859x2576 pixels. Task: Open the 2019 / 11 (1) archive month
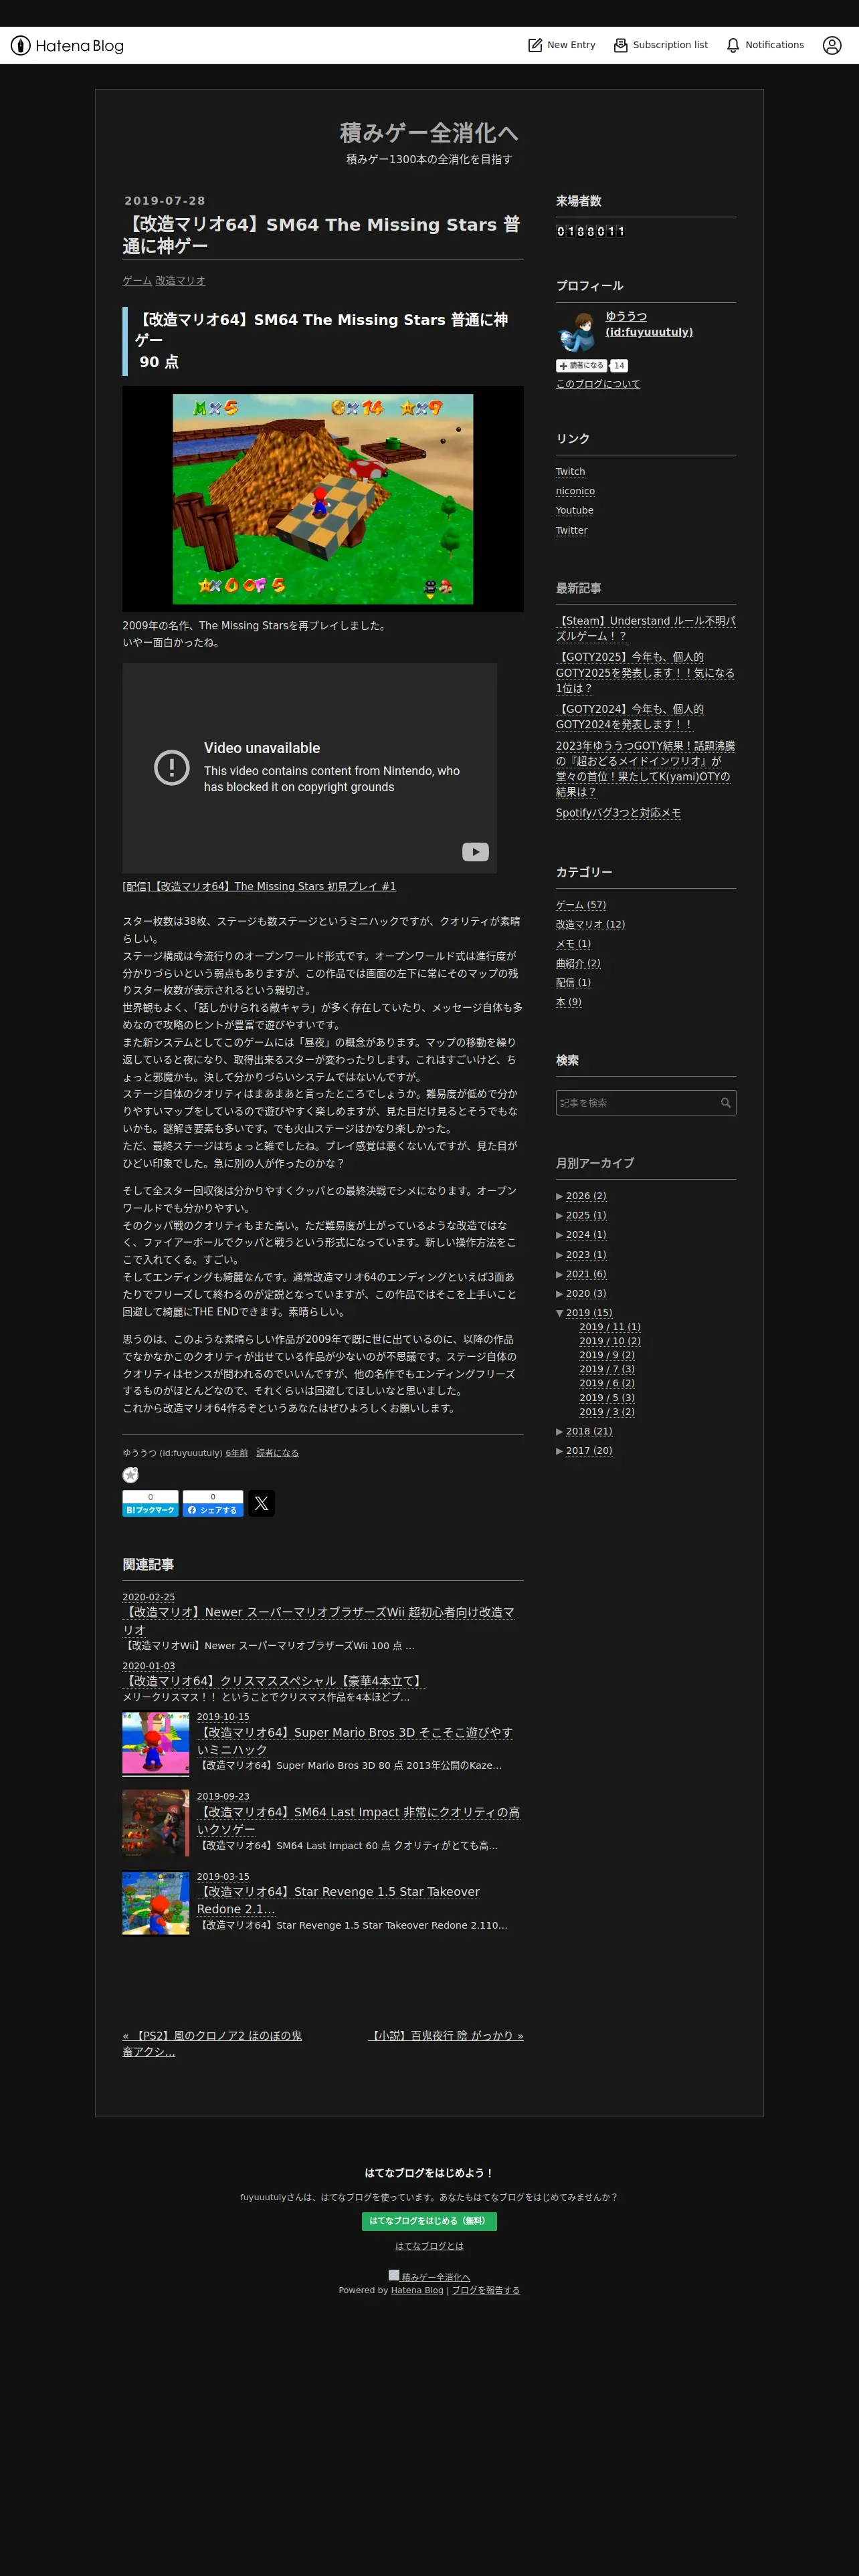click(x=610, y=1327)
